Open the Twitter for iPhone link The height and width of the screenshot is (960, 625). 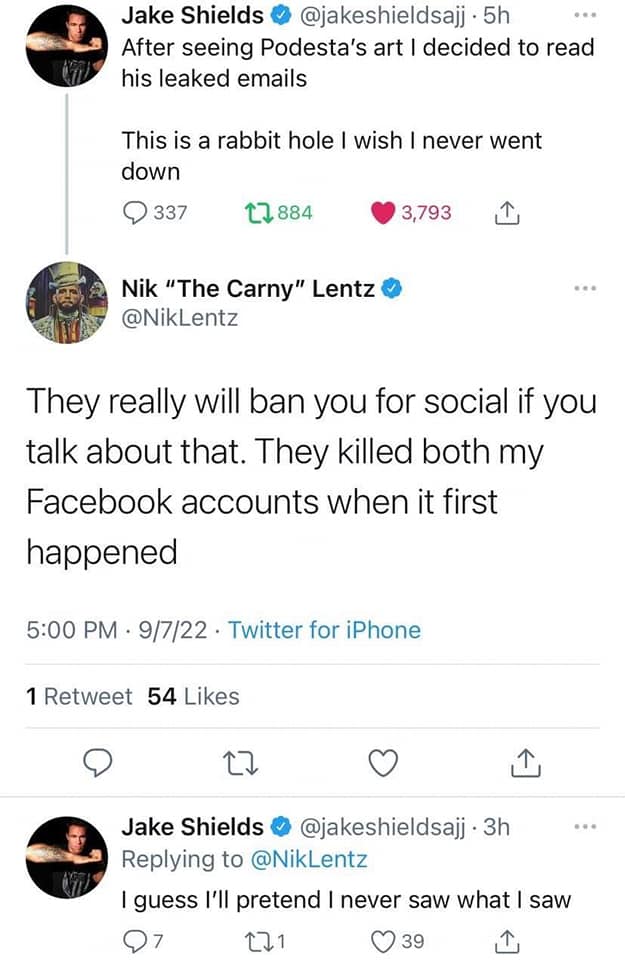pos(324,630)
